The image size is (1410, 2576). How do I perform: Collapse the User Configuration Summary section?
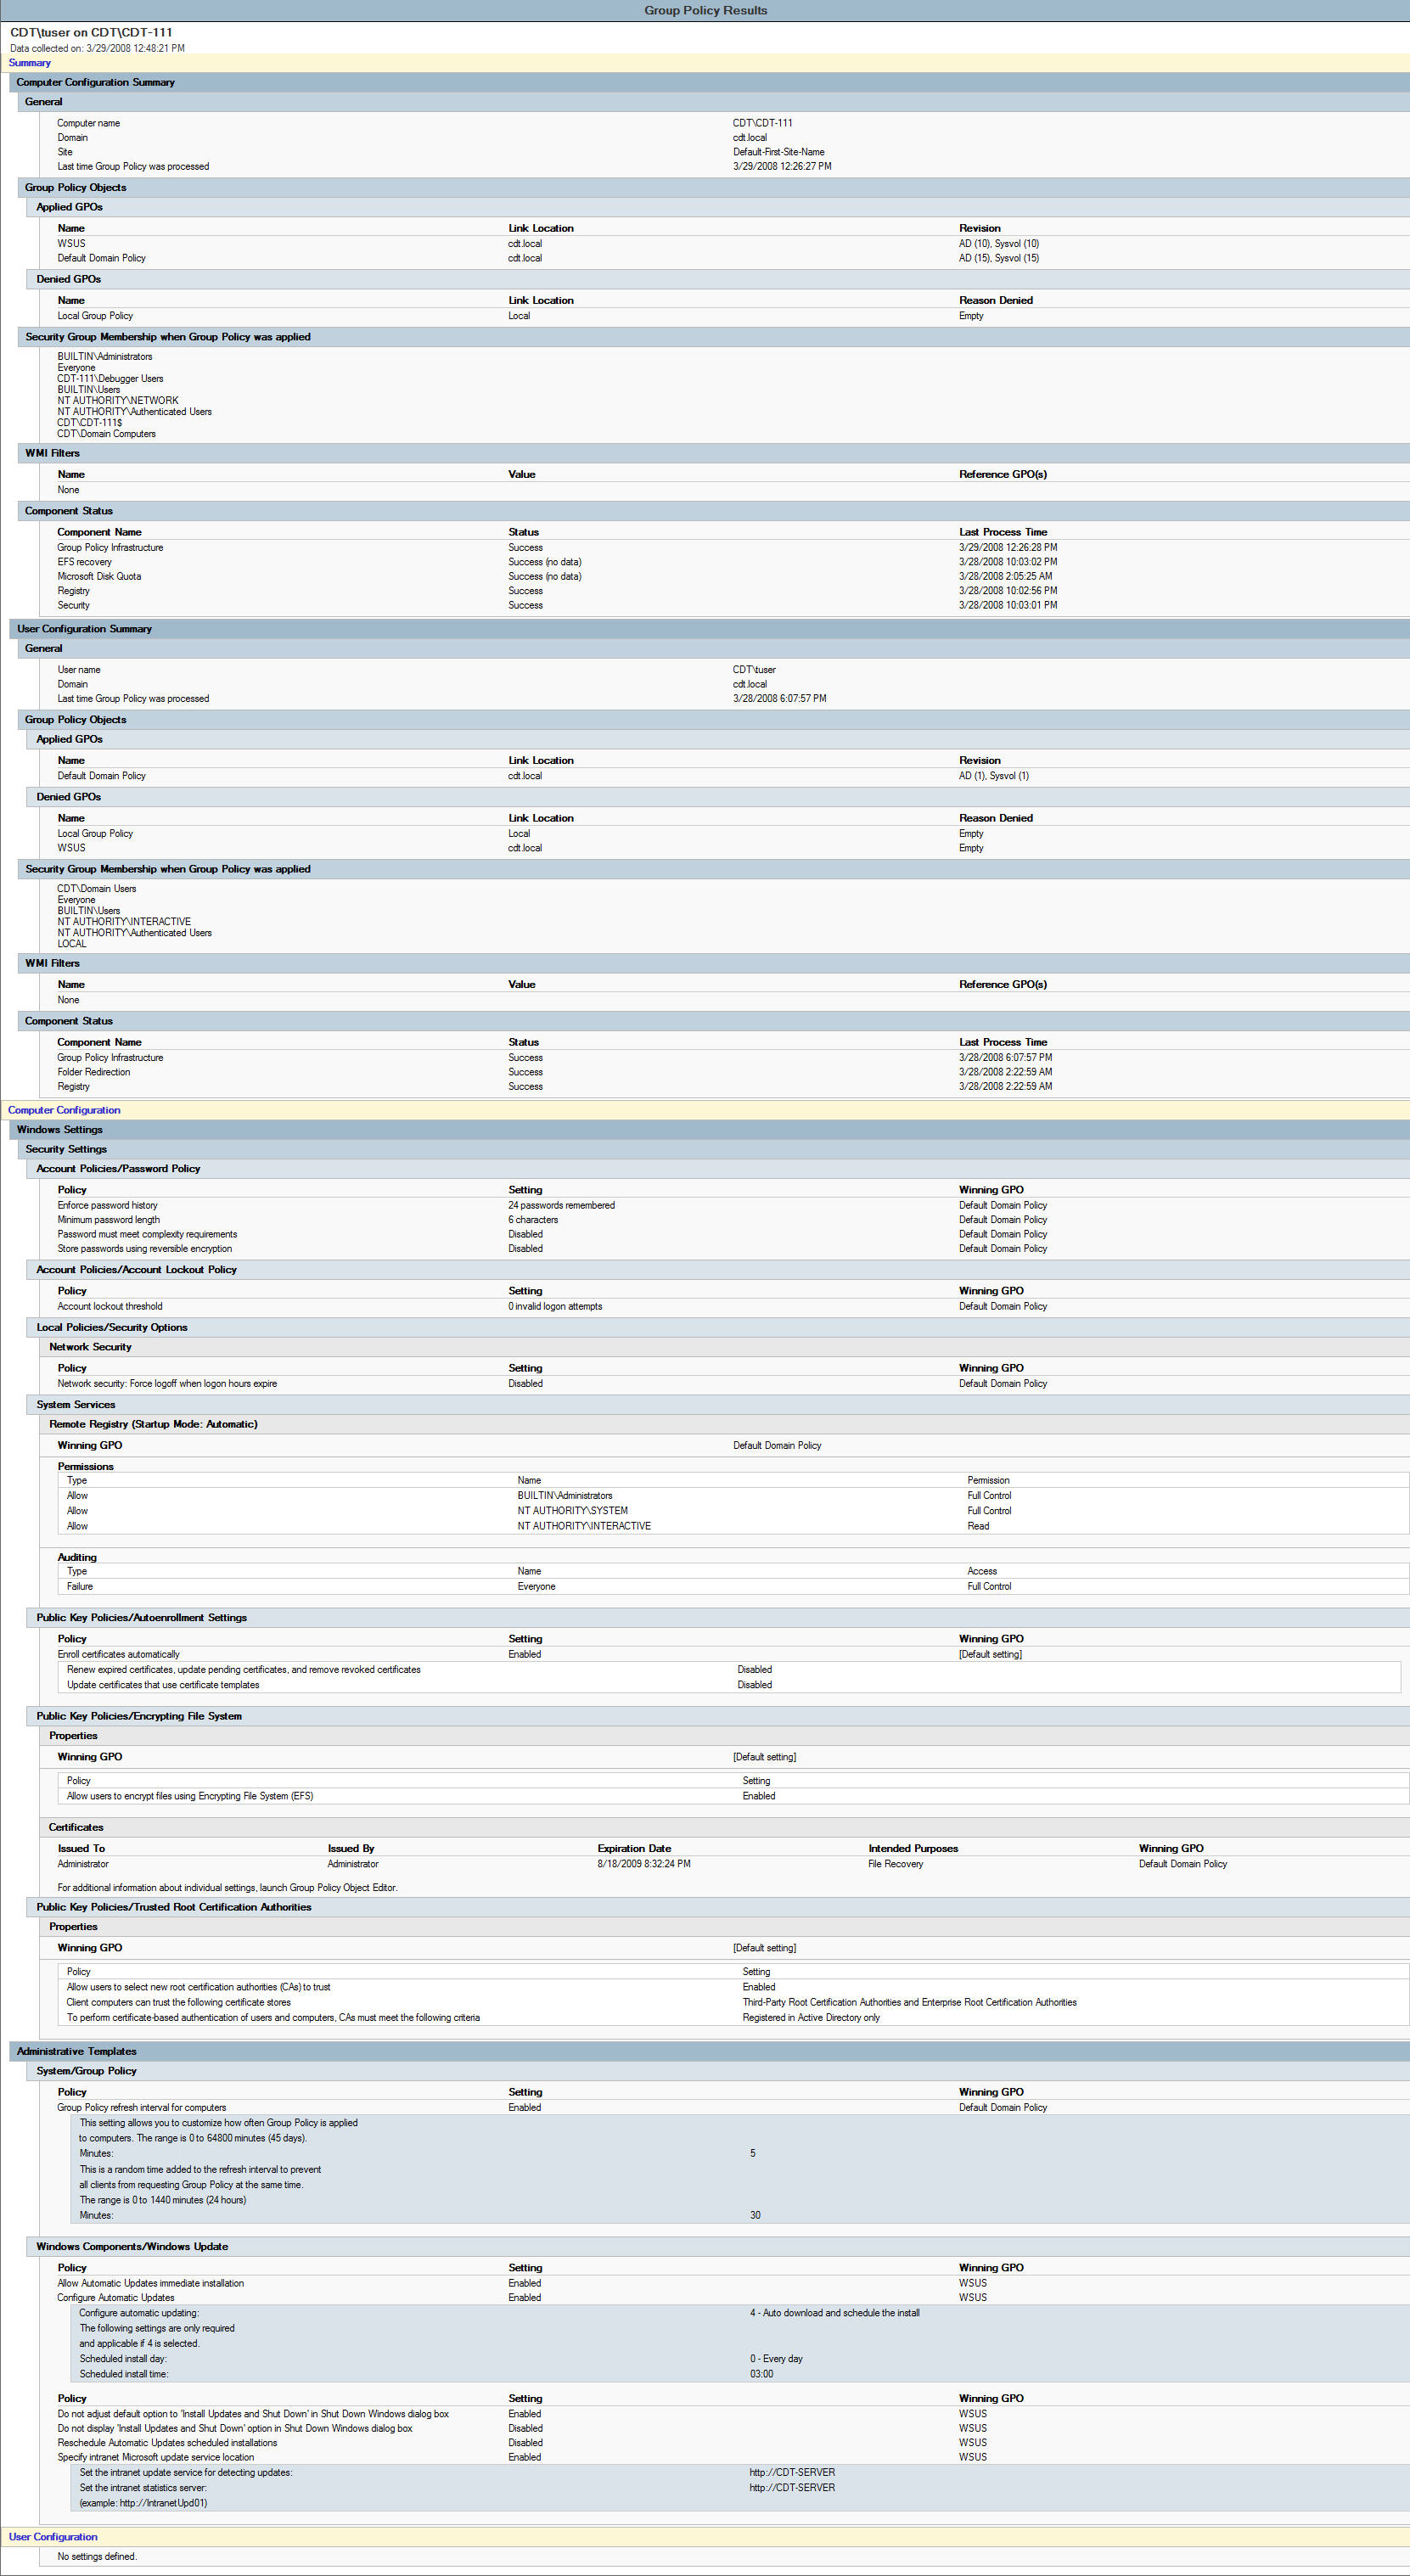[87, 628]
